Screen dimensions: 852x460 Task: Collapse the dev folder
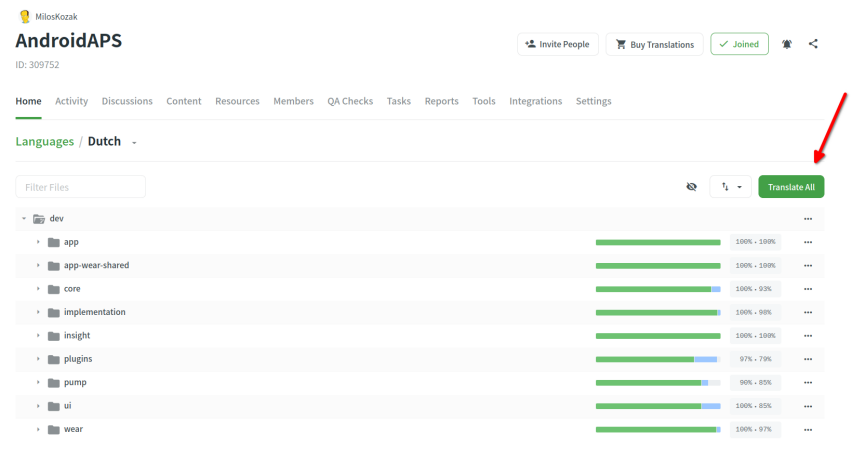pyautogui.click(x=24, y=218)
